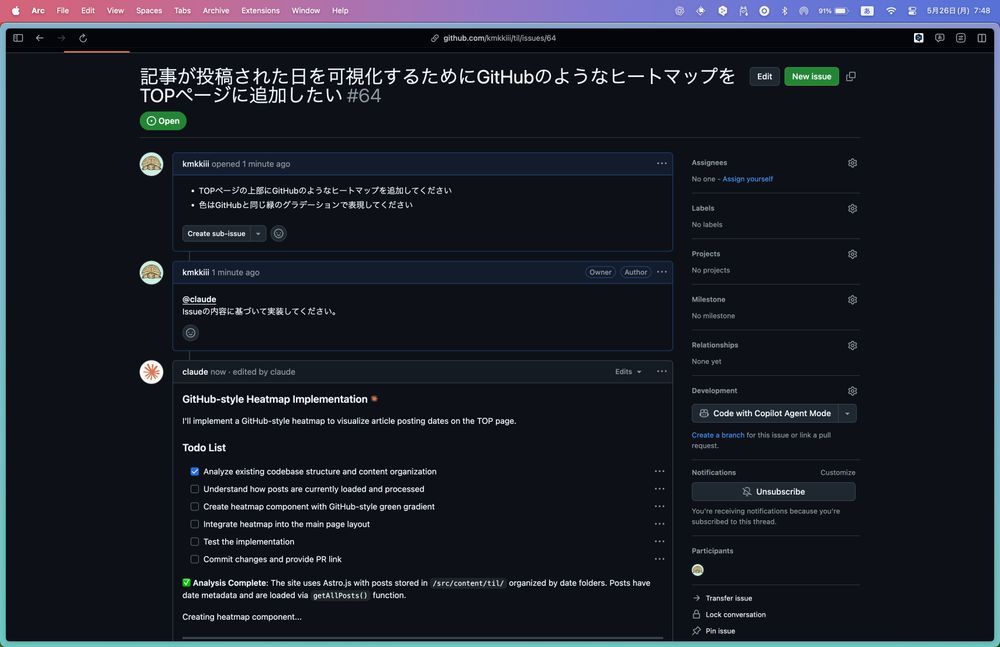Uncheck 'Analyze existing codebase structure' checkbox

(x=195, y=472)
